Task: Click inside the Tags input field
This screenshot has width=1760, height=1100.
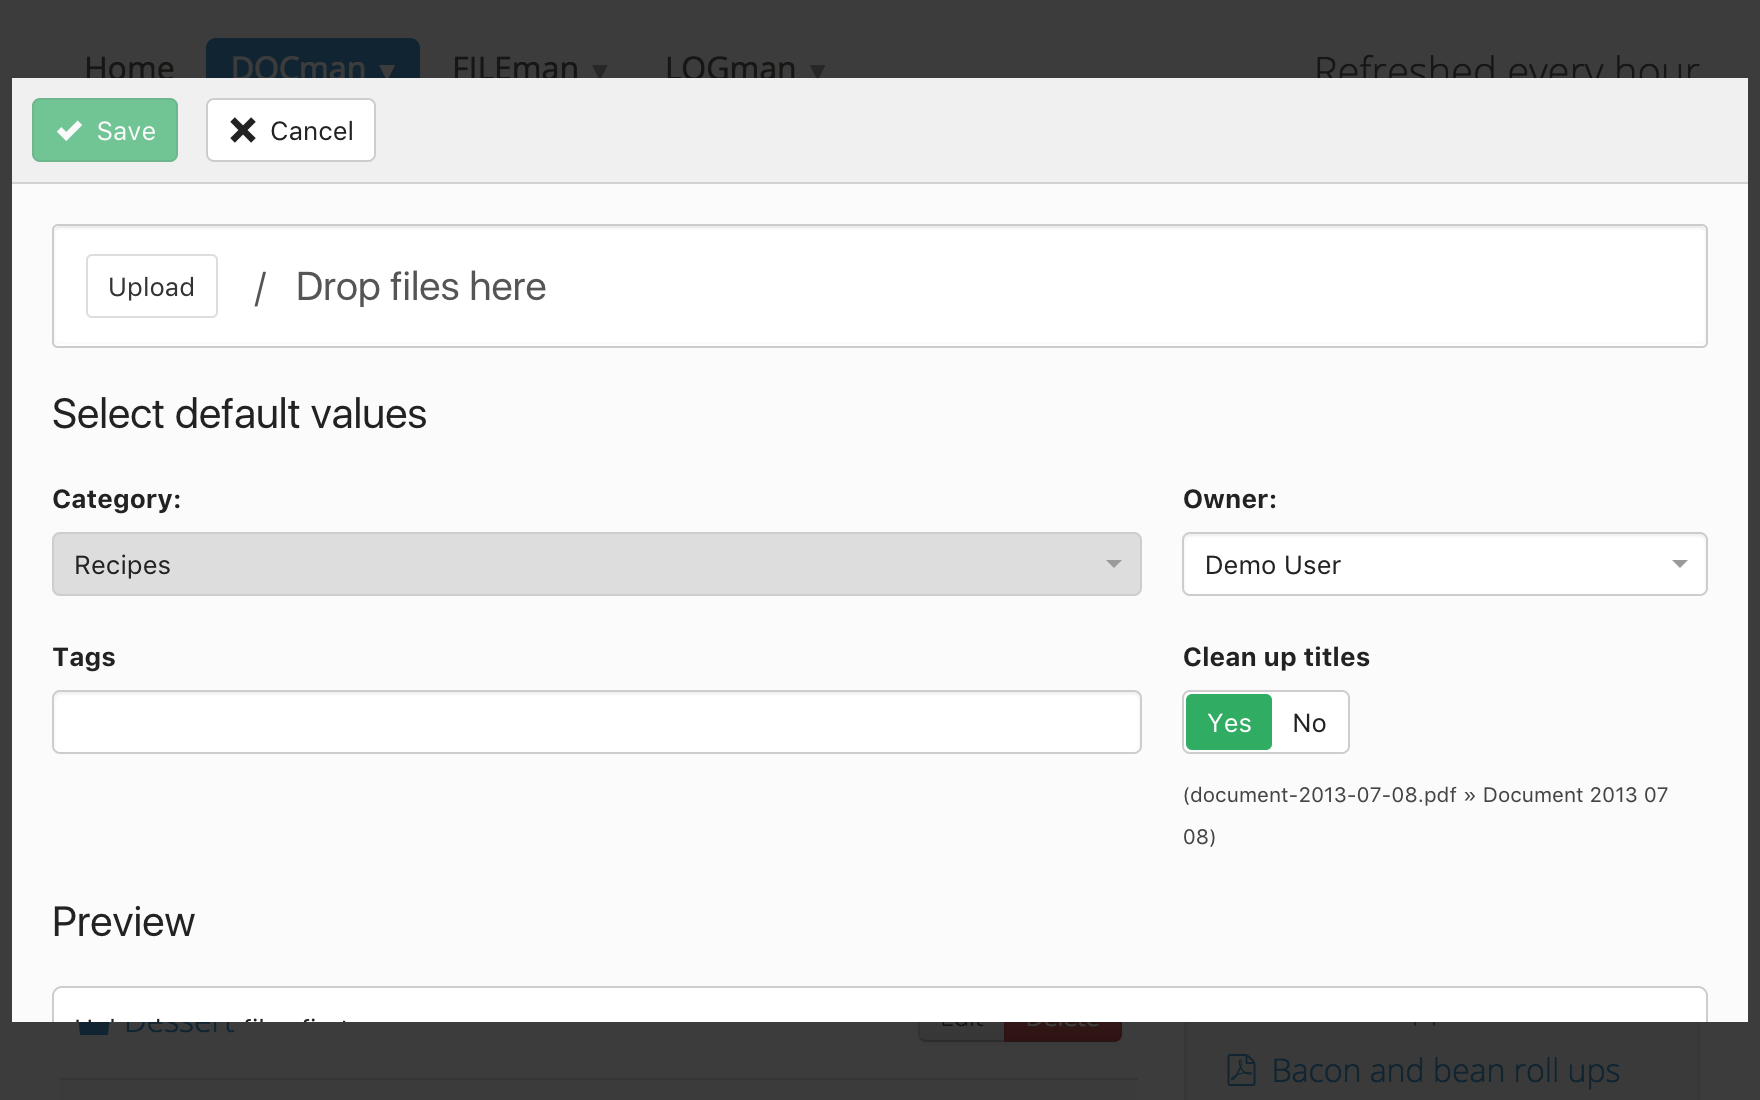Action: [x=596, y=722]
